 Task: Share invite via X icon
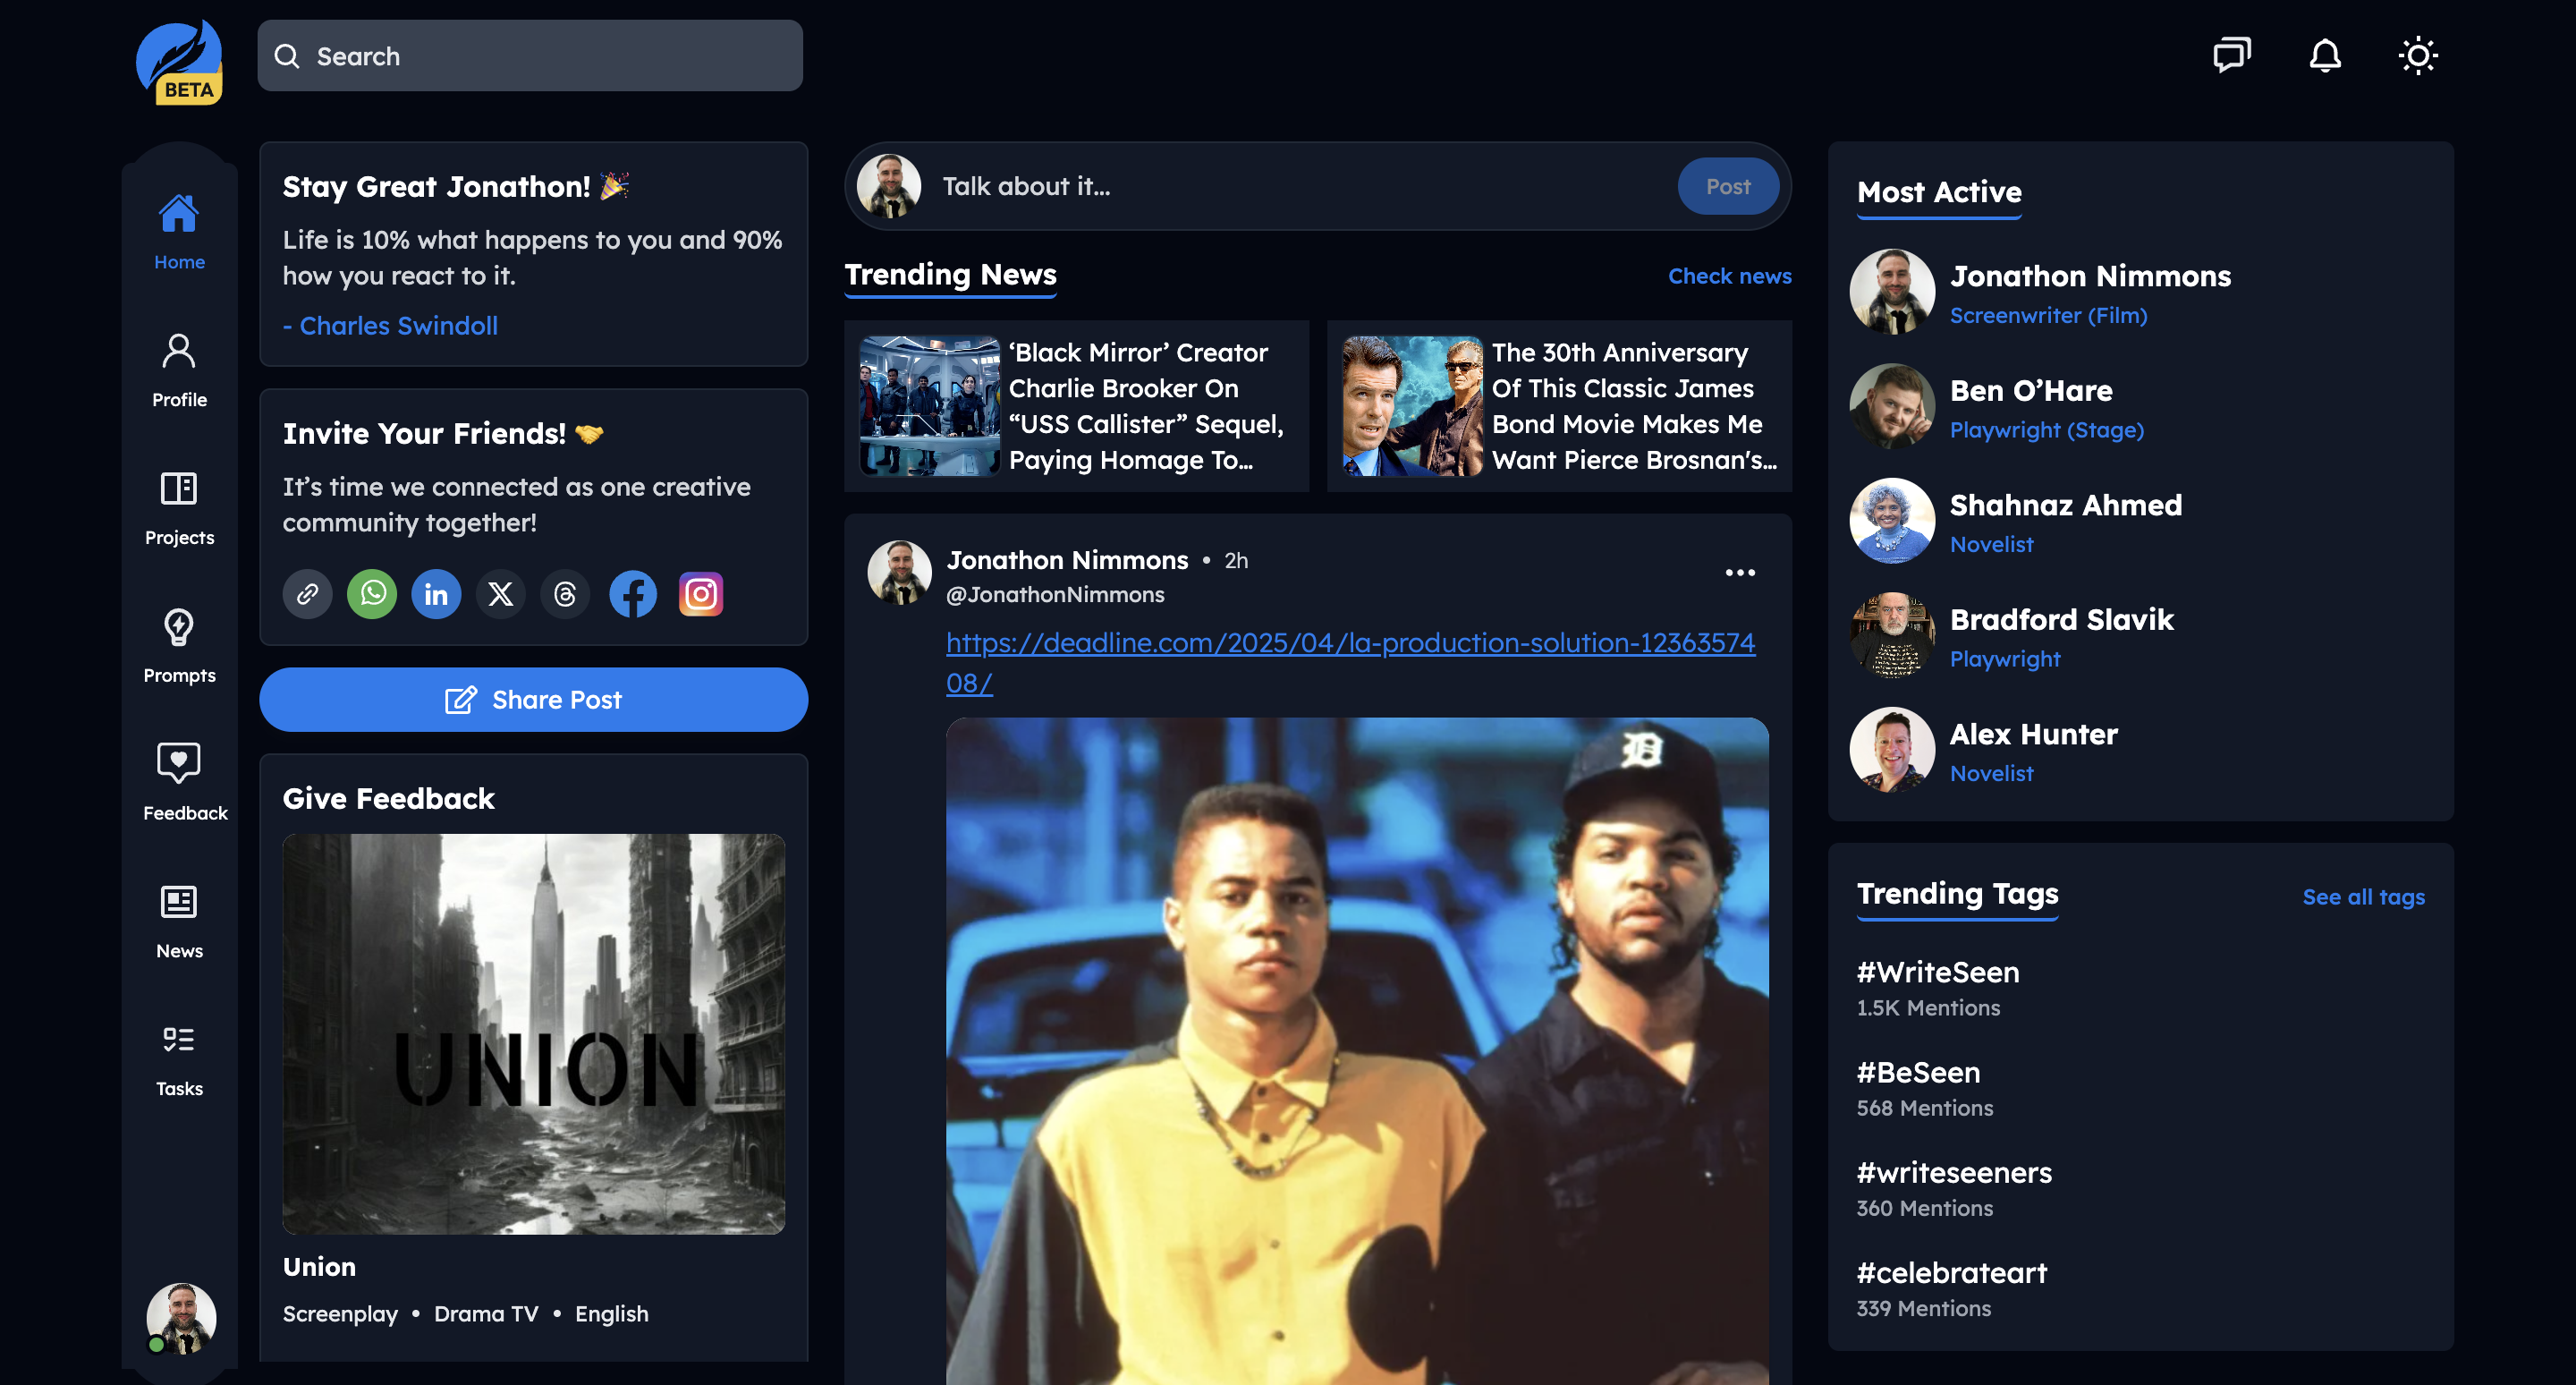tap(500, 594)
